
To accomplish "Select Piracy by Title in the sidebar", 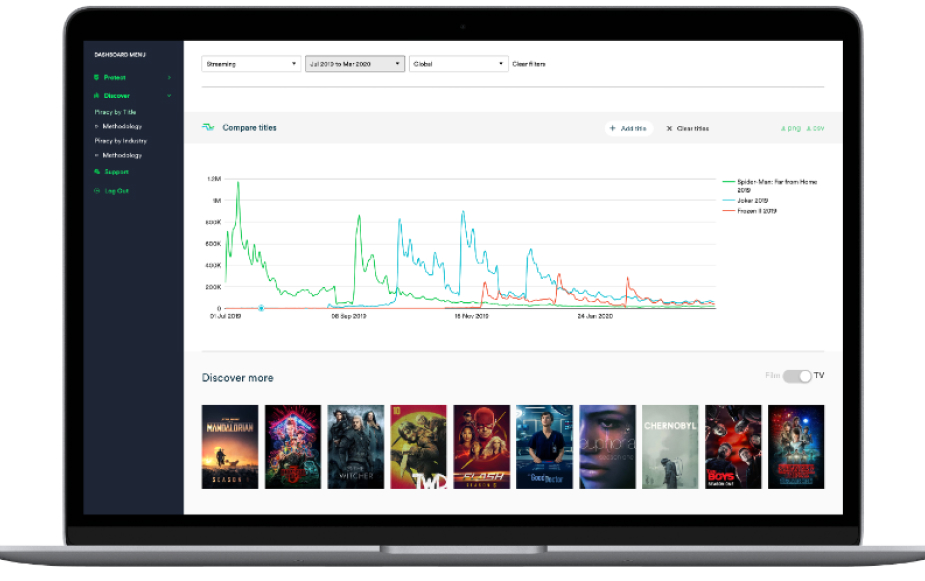I will pyautogui.click(x=116, y=112).
